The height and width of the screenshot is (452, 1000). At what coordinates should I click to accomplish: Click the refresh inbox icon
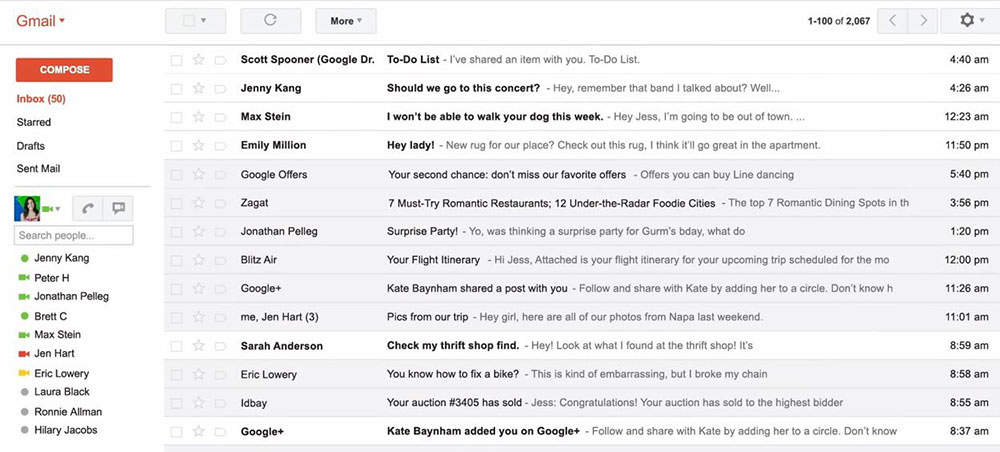pyautogui.click(x=270, y=20)
